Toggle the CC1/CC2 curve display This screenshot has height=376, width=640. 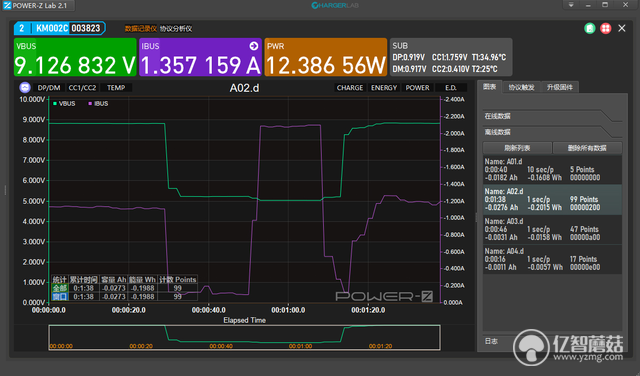coord(82,88)
